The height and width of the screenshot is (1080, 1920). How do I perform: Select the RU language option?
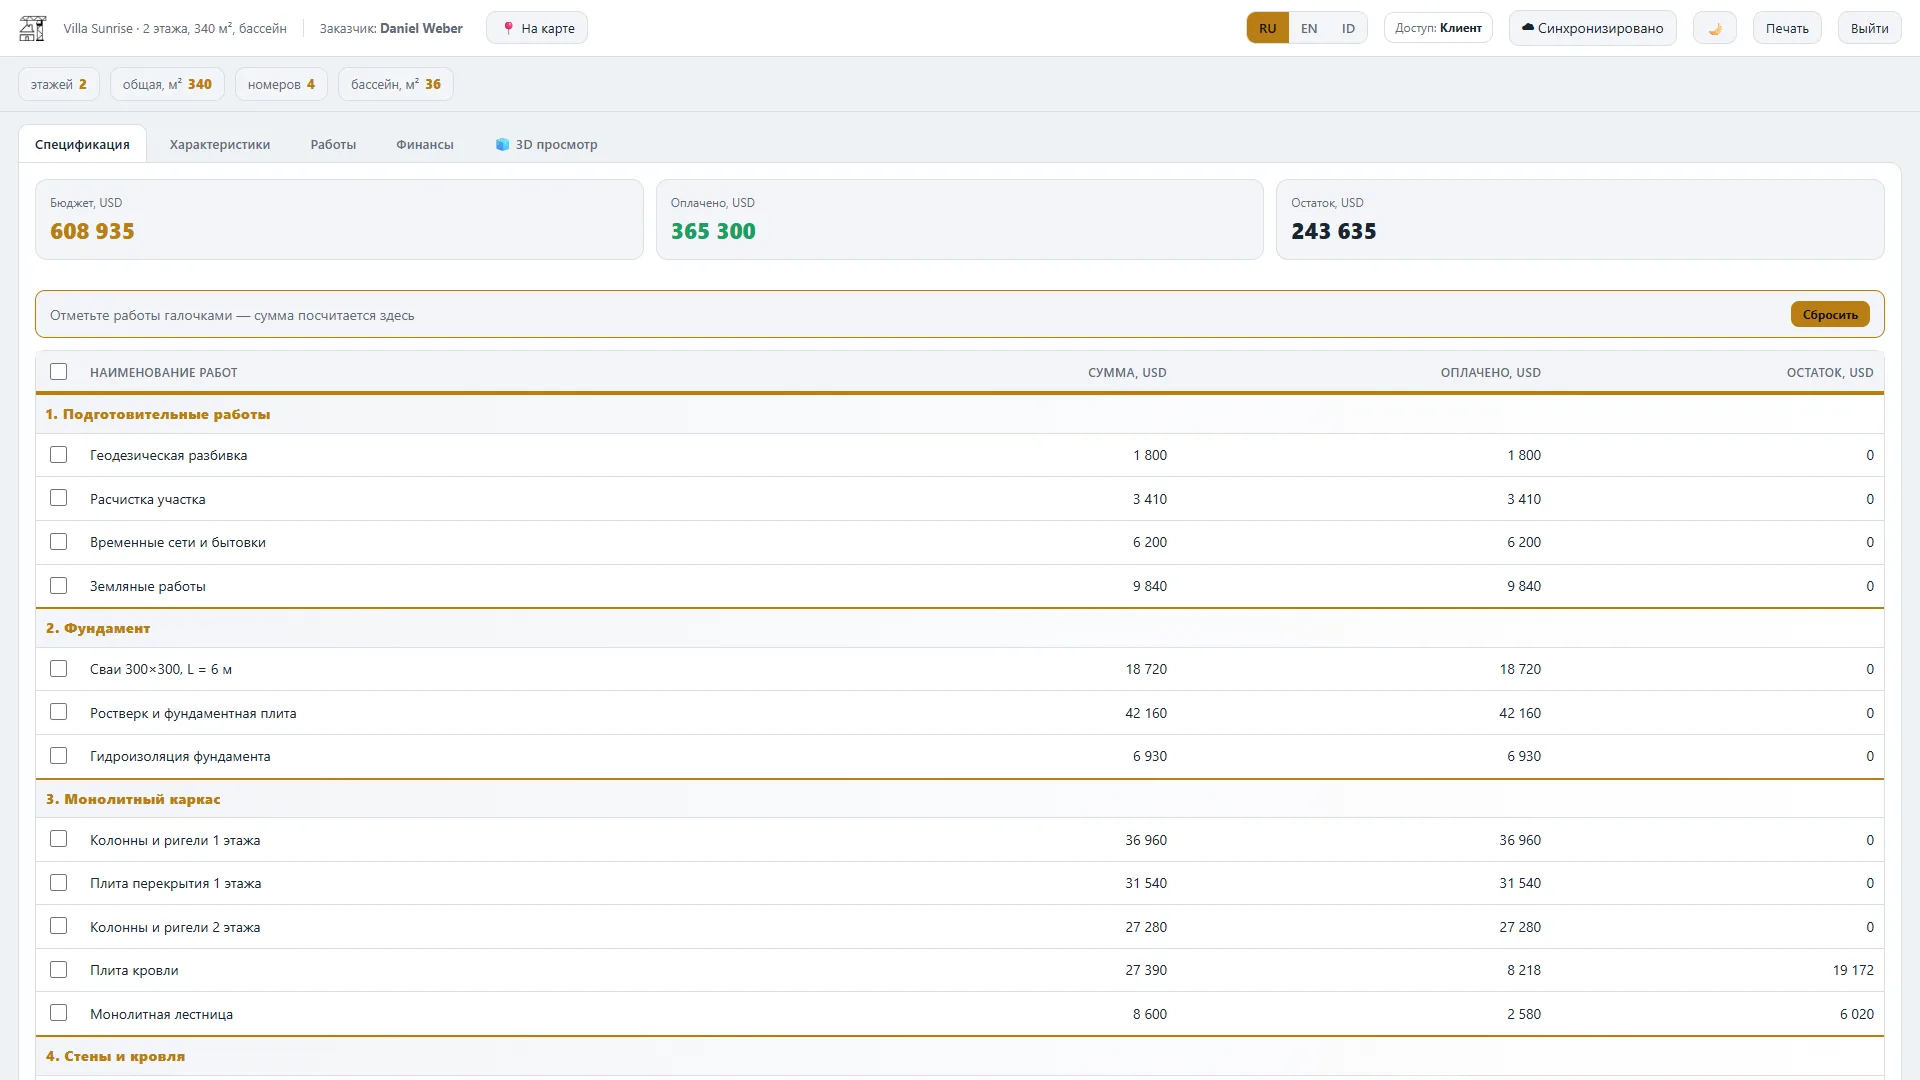[x=1268, y=28]
